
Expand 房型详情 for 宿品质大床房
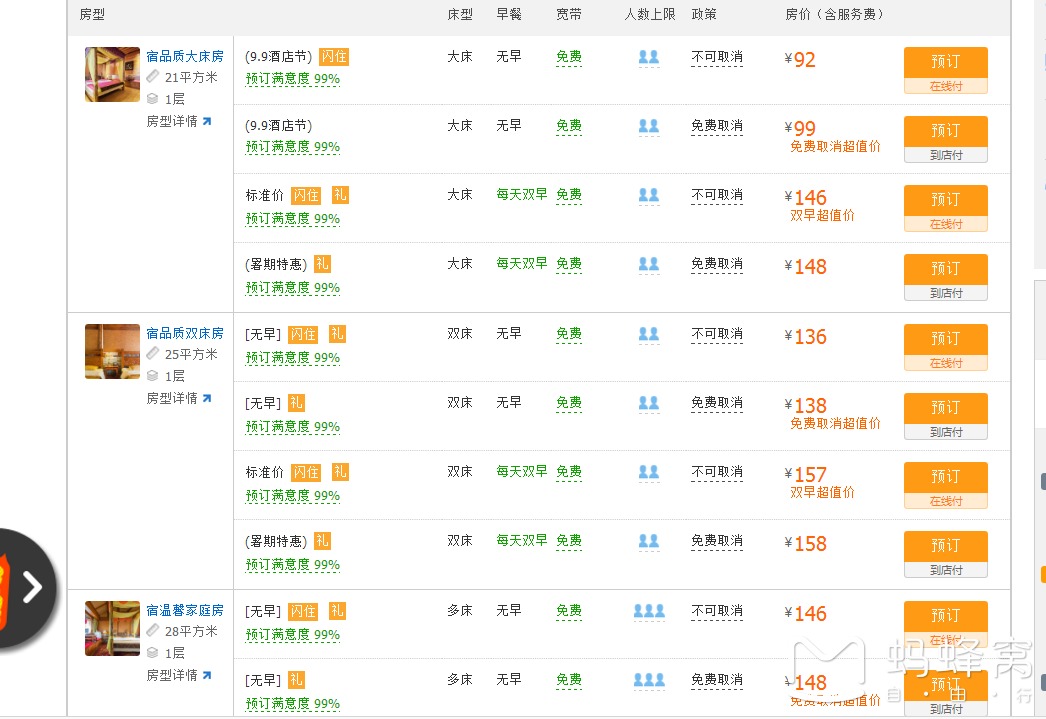point(179,121)
